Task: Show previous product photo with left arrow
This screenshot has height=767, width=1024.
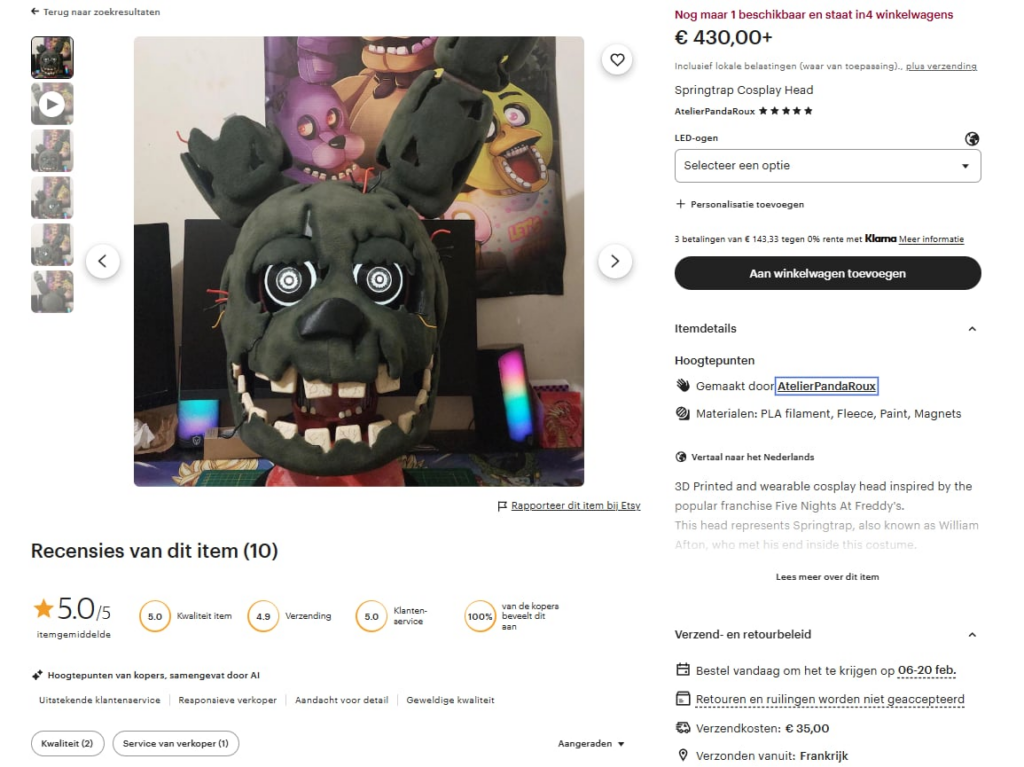Action: pos(103,261)
